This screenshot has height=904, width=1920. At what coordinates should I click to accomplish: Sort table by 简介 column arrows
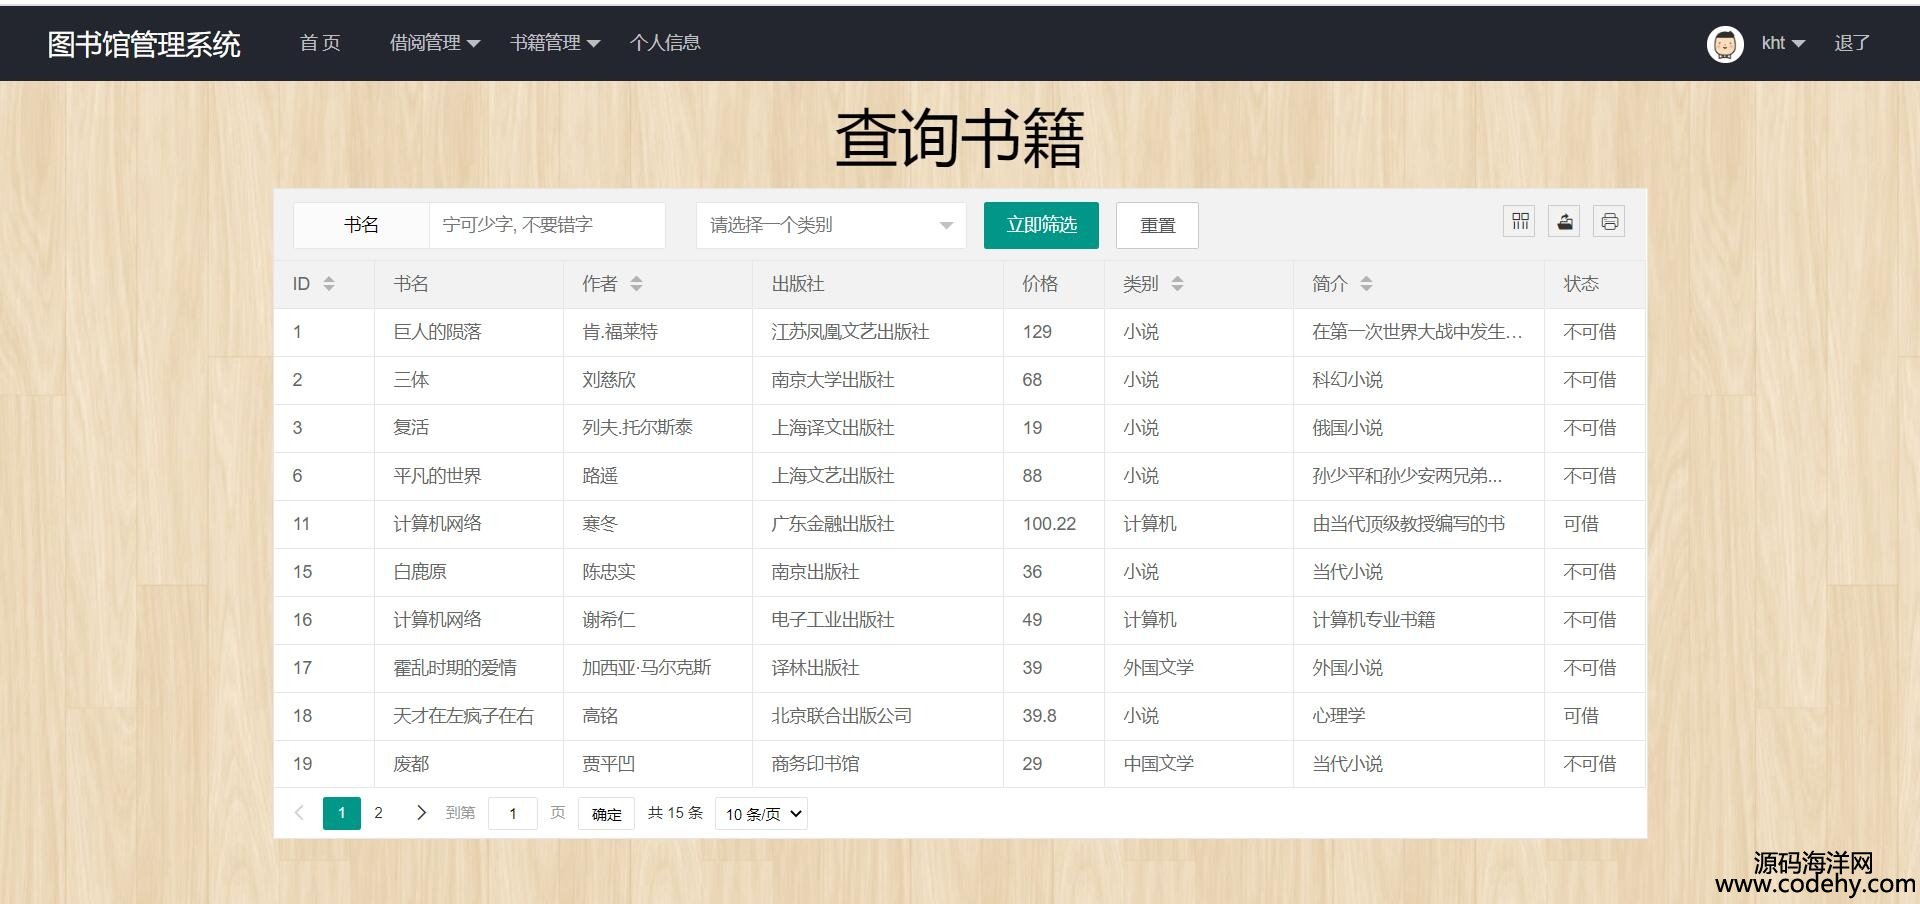tap(1366, 284)
